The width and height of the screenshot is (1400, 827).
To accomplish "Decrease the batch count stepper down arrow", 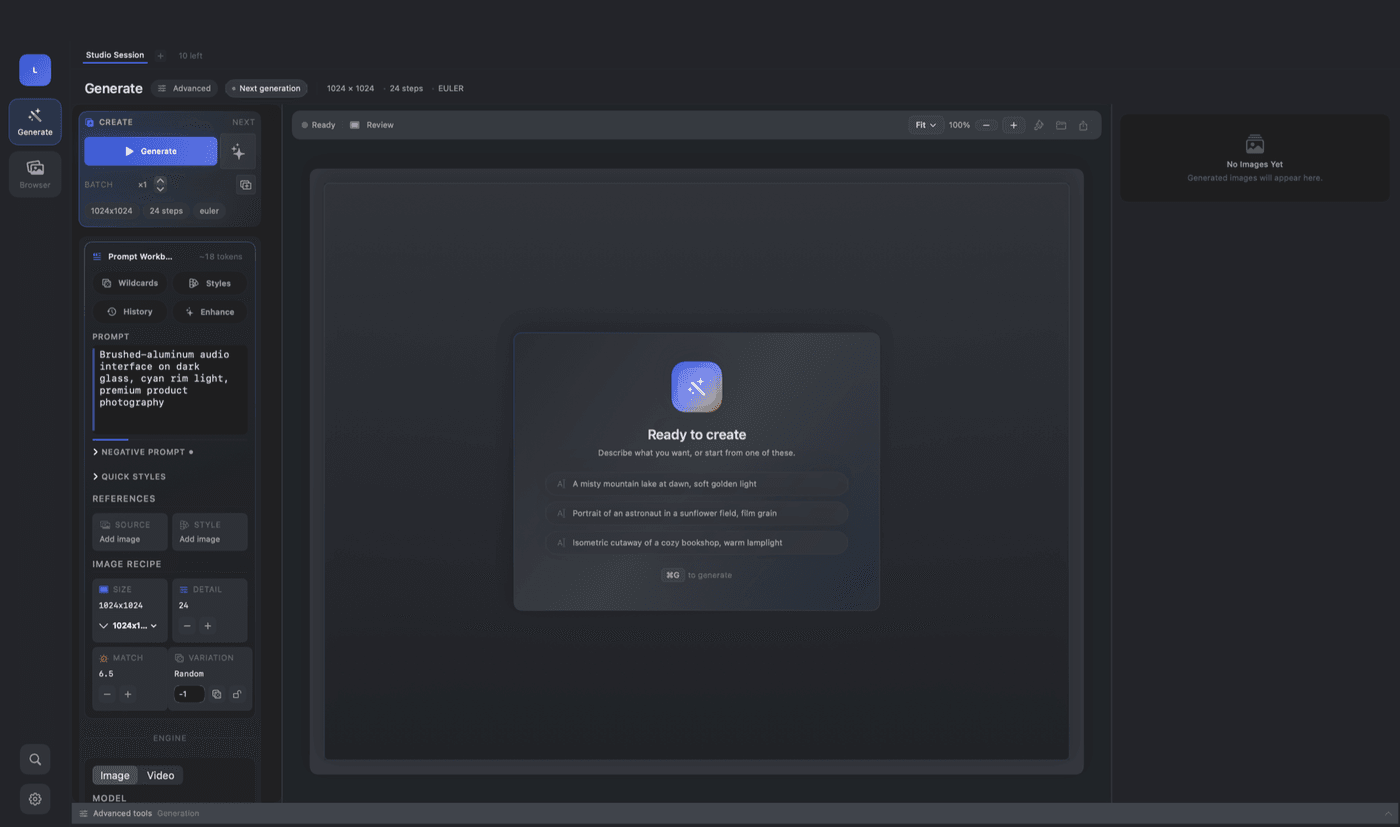I will (x=160, y=189).
